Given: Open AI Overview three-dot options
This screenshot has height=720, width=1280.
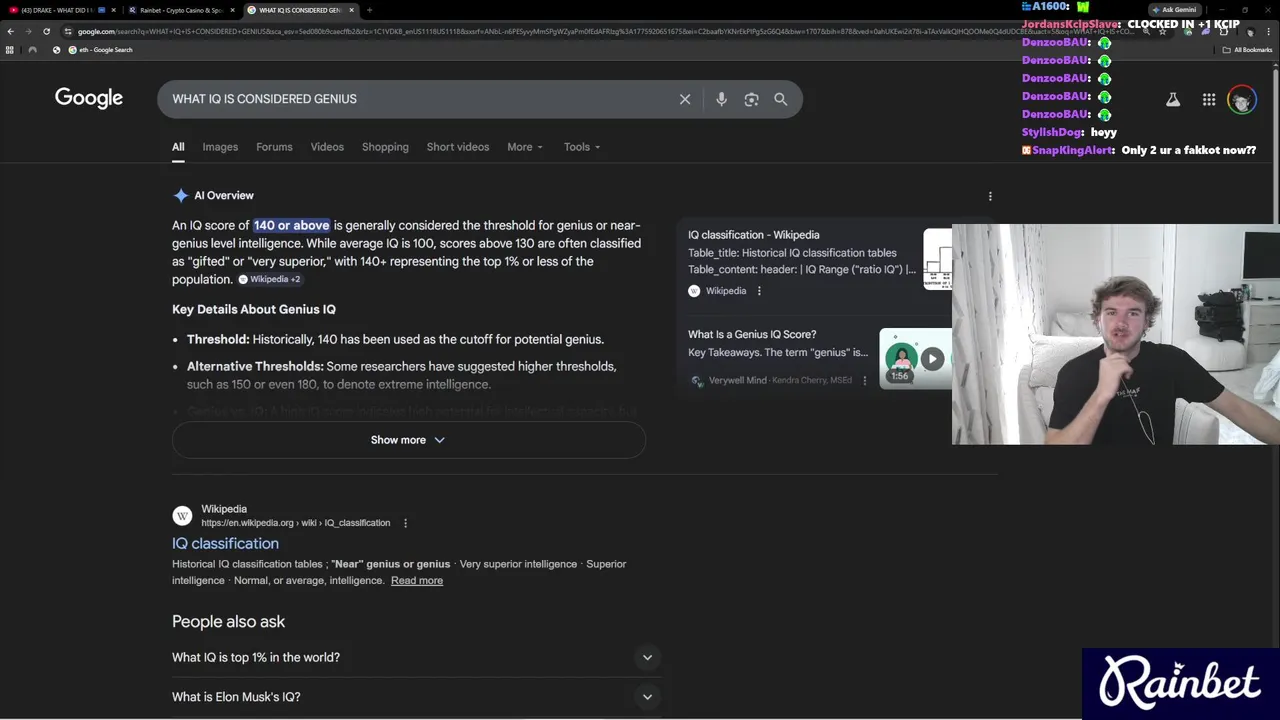Looking at the screenshot, I should pos(990,196).
